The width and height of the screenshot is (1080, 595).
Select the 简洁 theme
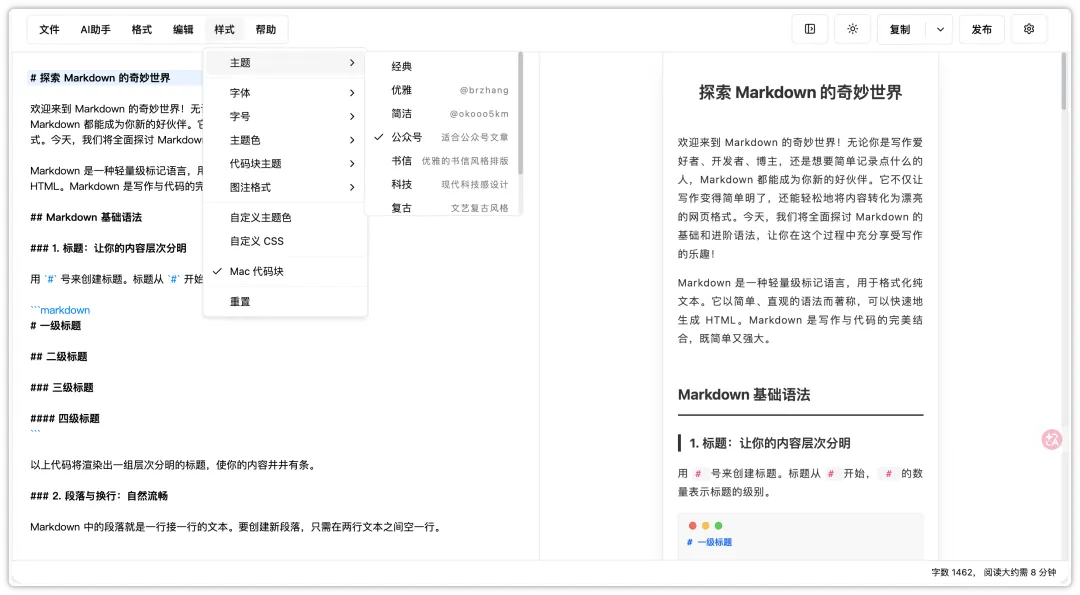click(442, 114)
